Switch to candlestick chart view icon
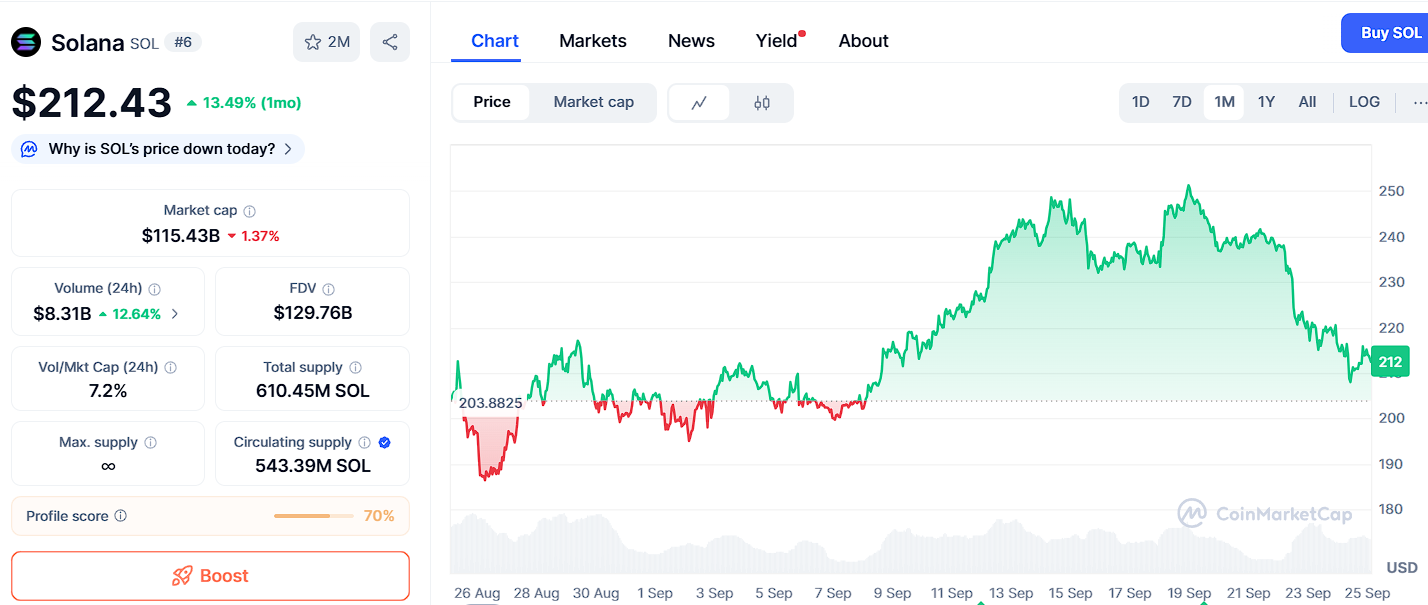 pos(762,102)
